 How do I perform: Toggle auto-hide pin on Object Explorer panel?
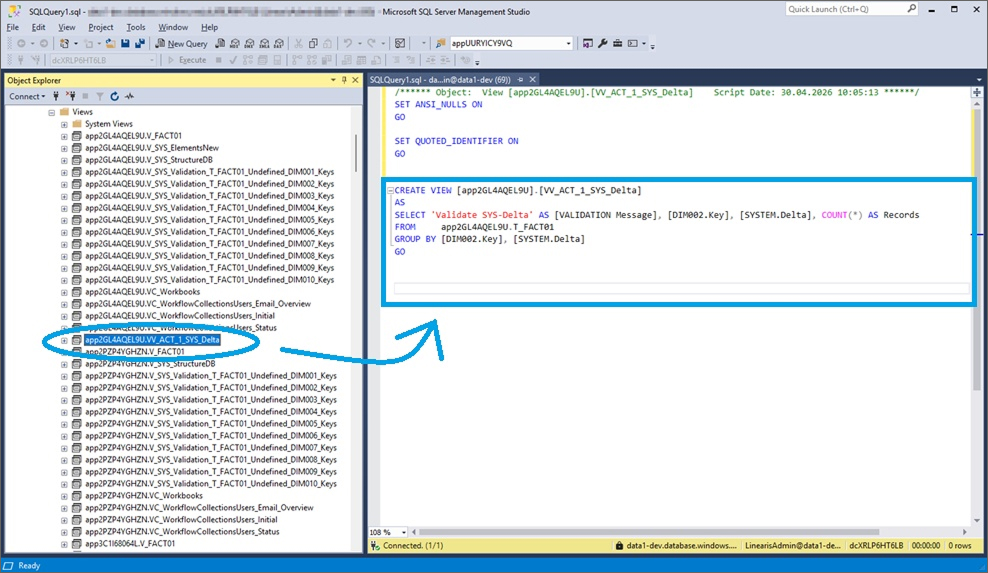click(344, 80)
